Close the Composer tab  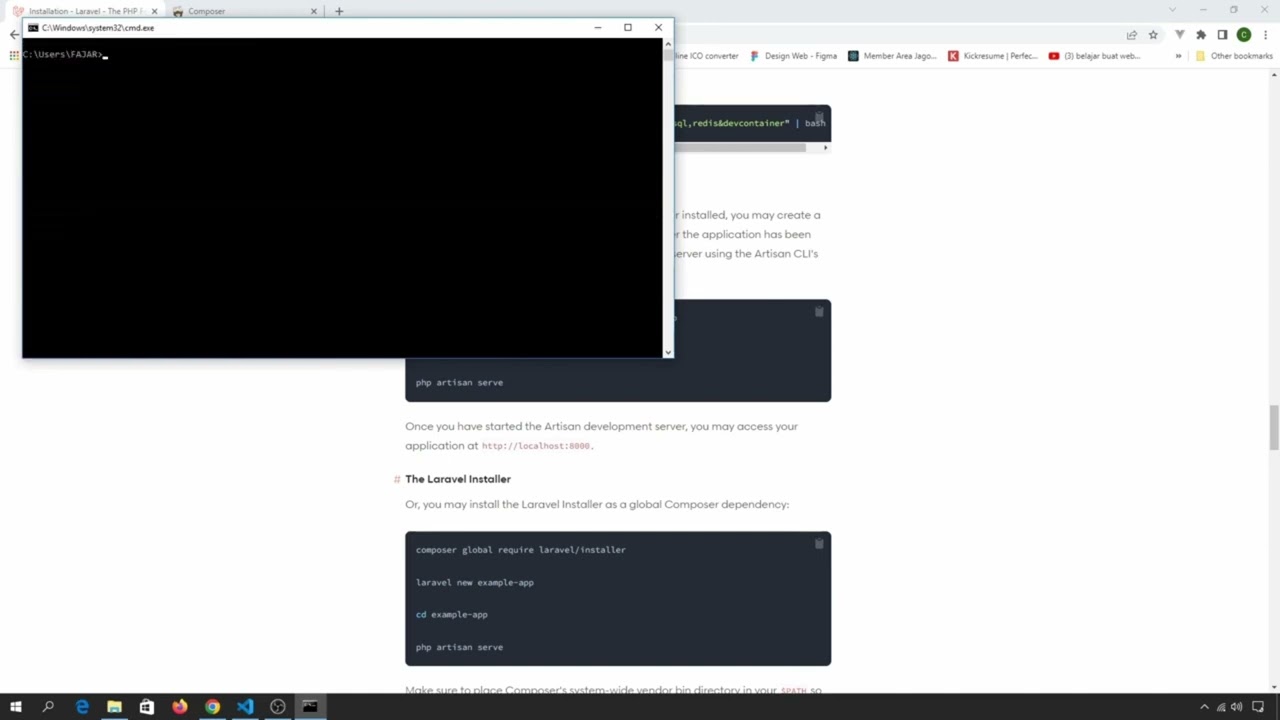(314, 11)
